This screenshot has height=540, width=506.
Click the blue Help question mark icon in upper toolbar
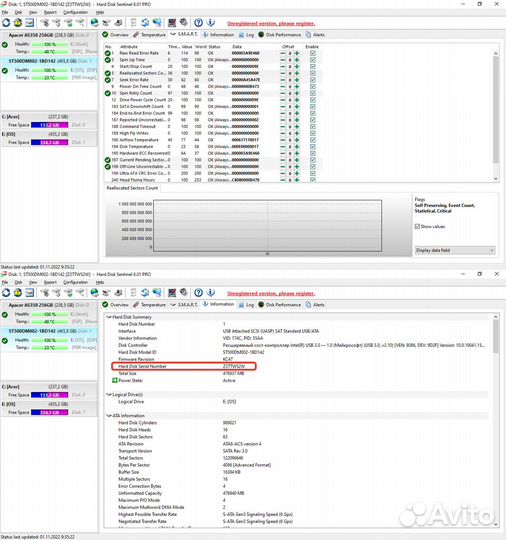pos(198,23)
